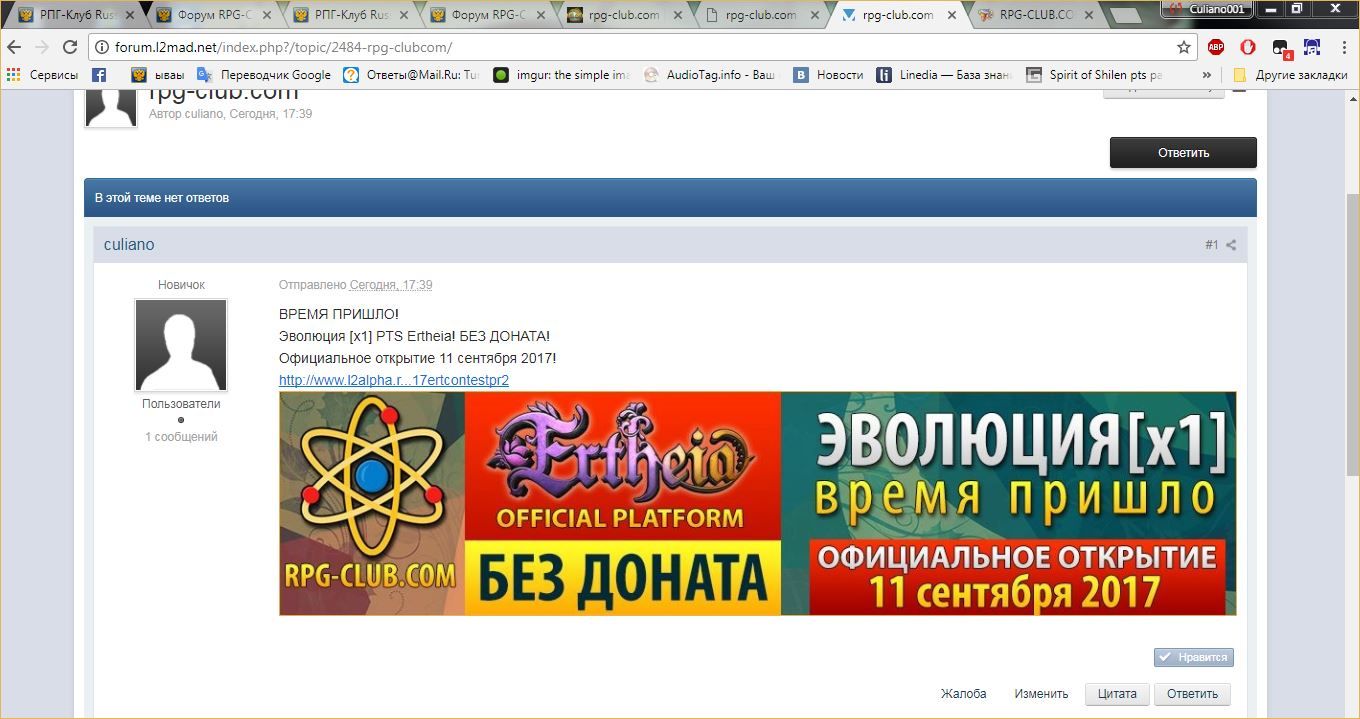Switch to rpg-club.com tab with game icon

tap(625, 15)
